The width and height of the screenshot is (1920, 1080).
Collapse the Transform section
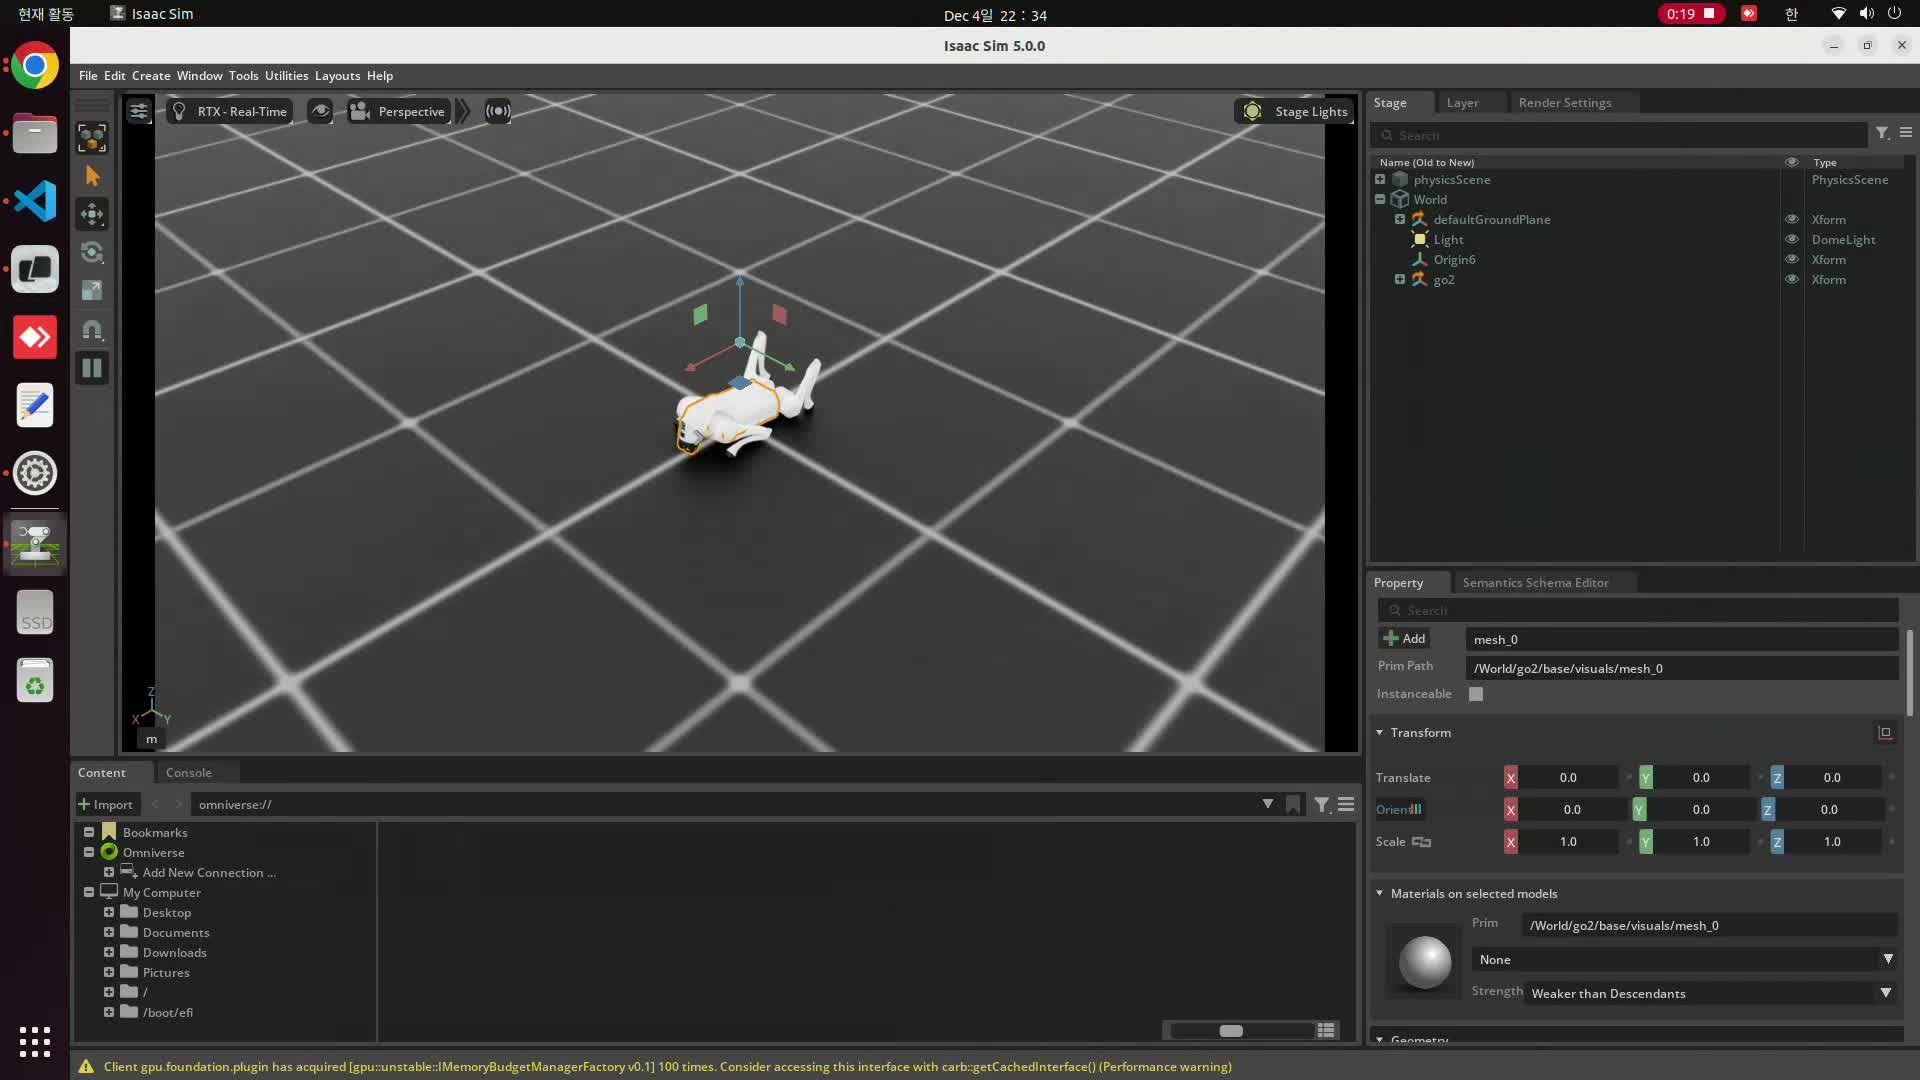[1380, 733]
